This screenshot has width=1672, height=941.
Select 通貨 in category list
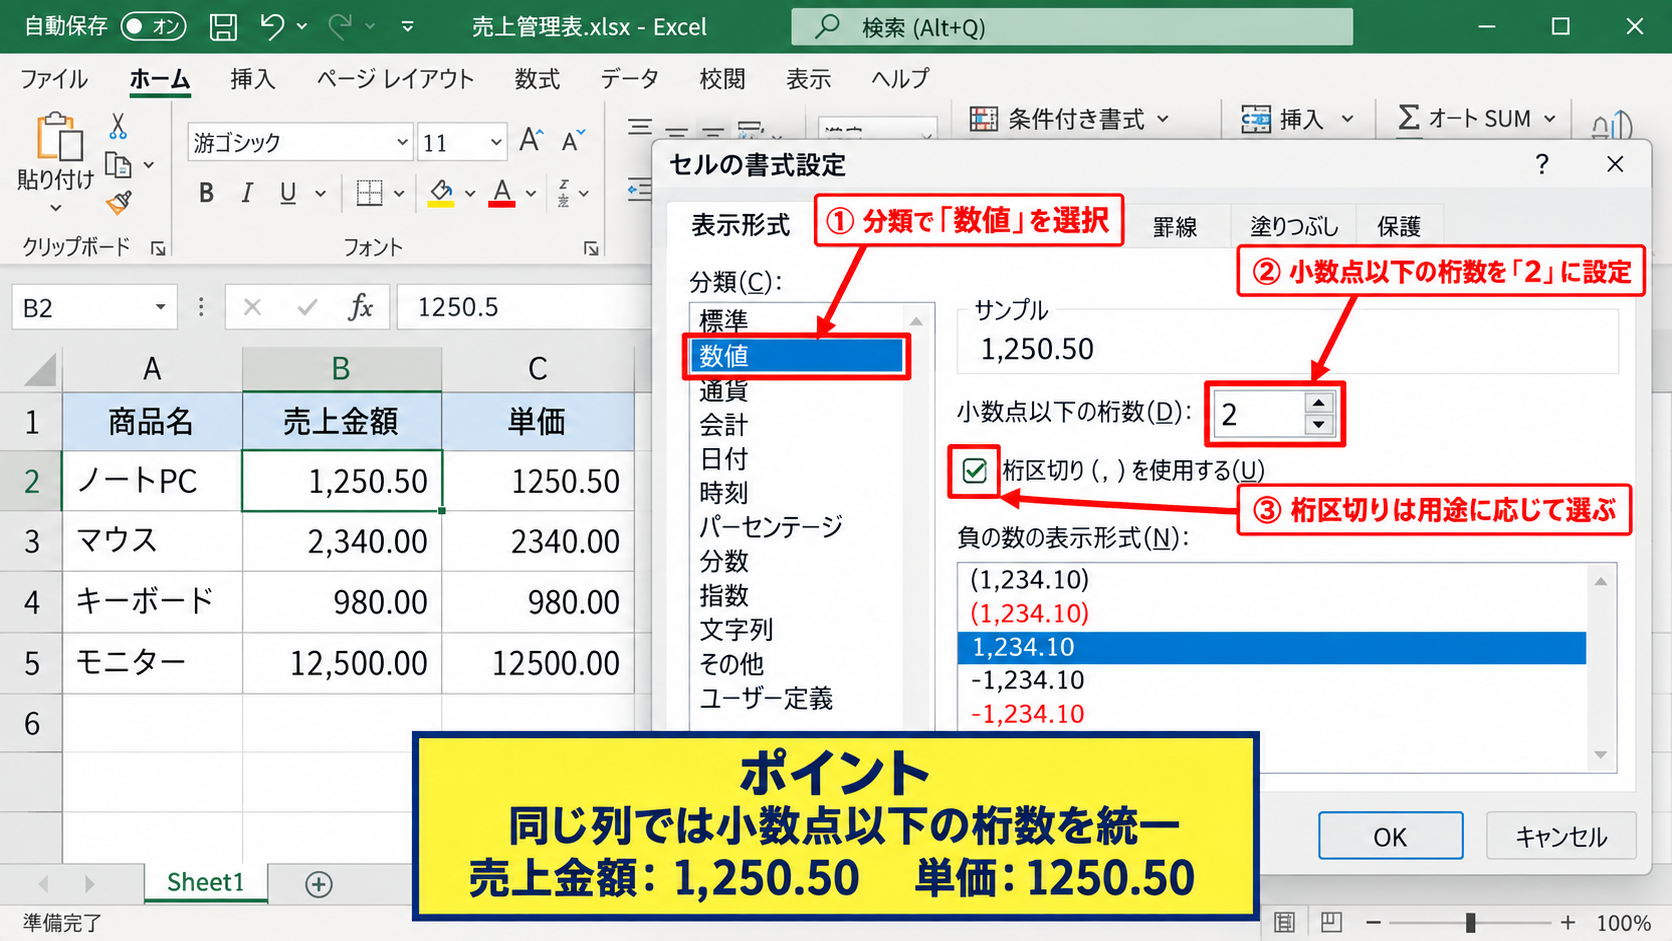pos(723,391)
